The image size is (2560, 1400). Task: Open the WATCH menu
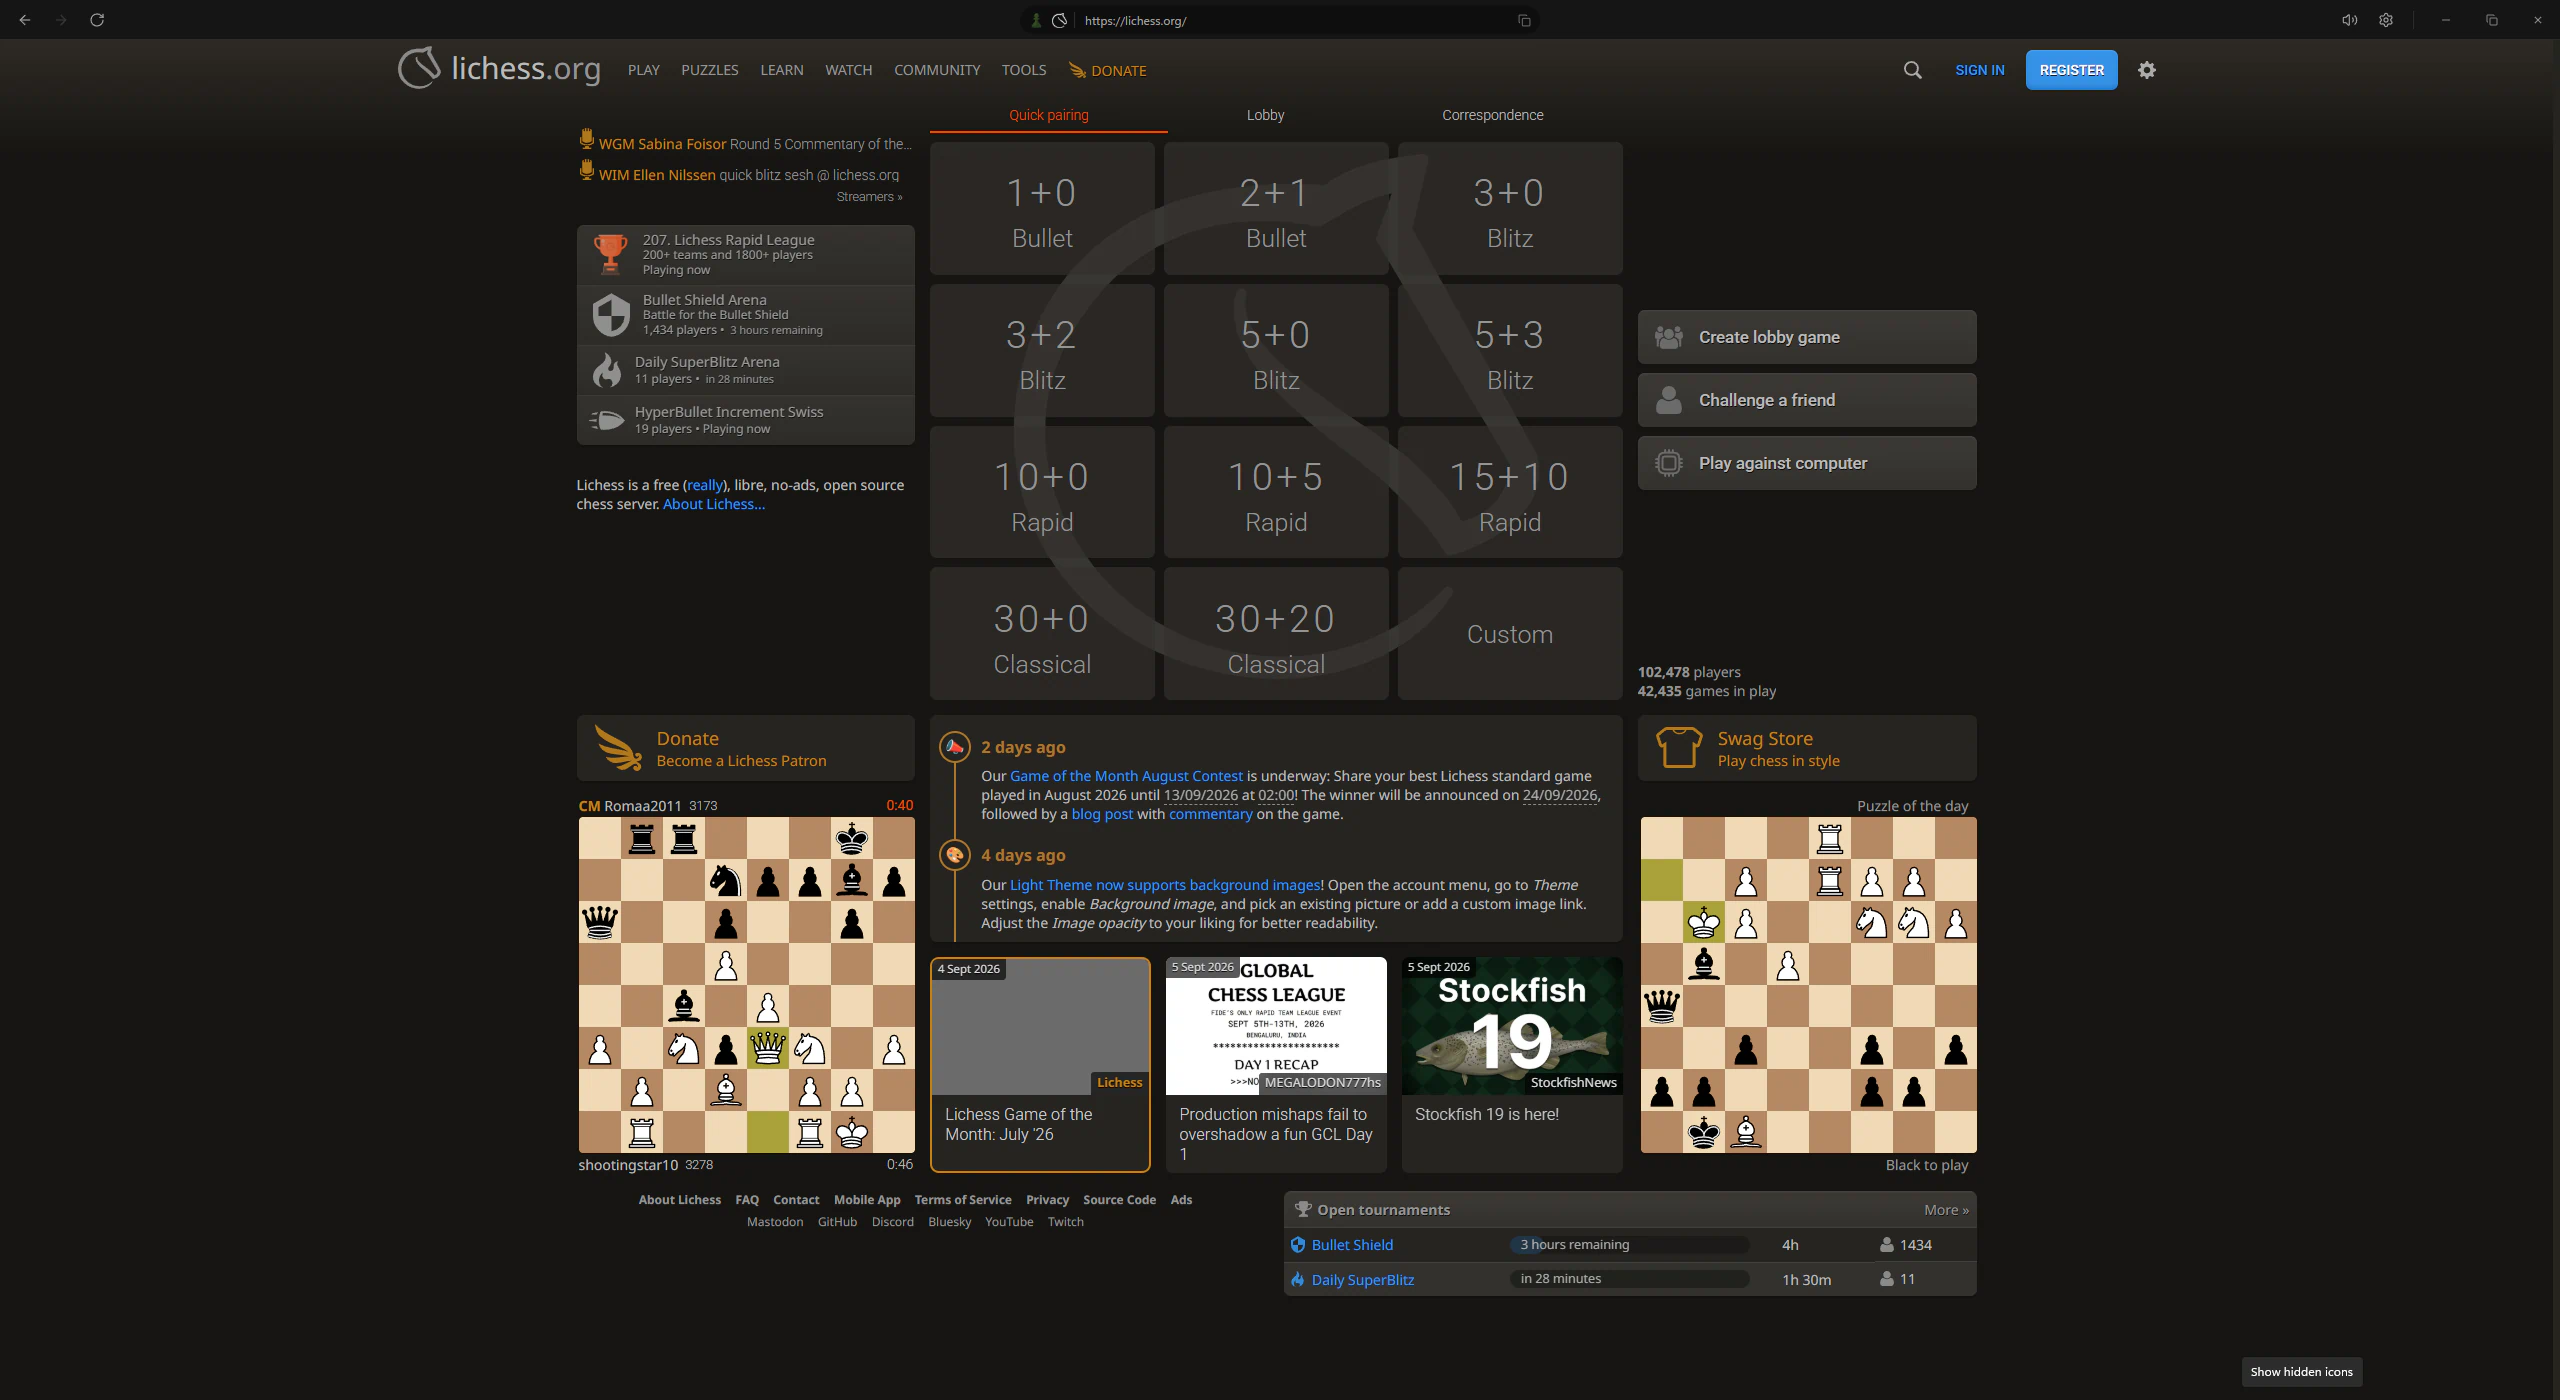click(x=849, y=70)
